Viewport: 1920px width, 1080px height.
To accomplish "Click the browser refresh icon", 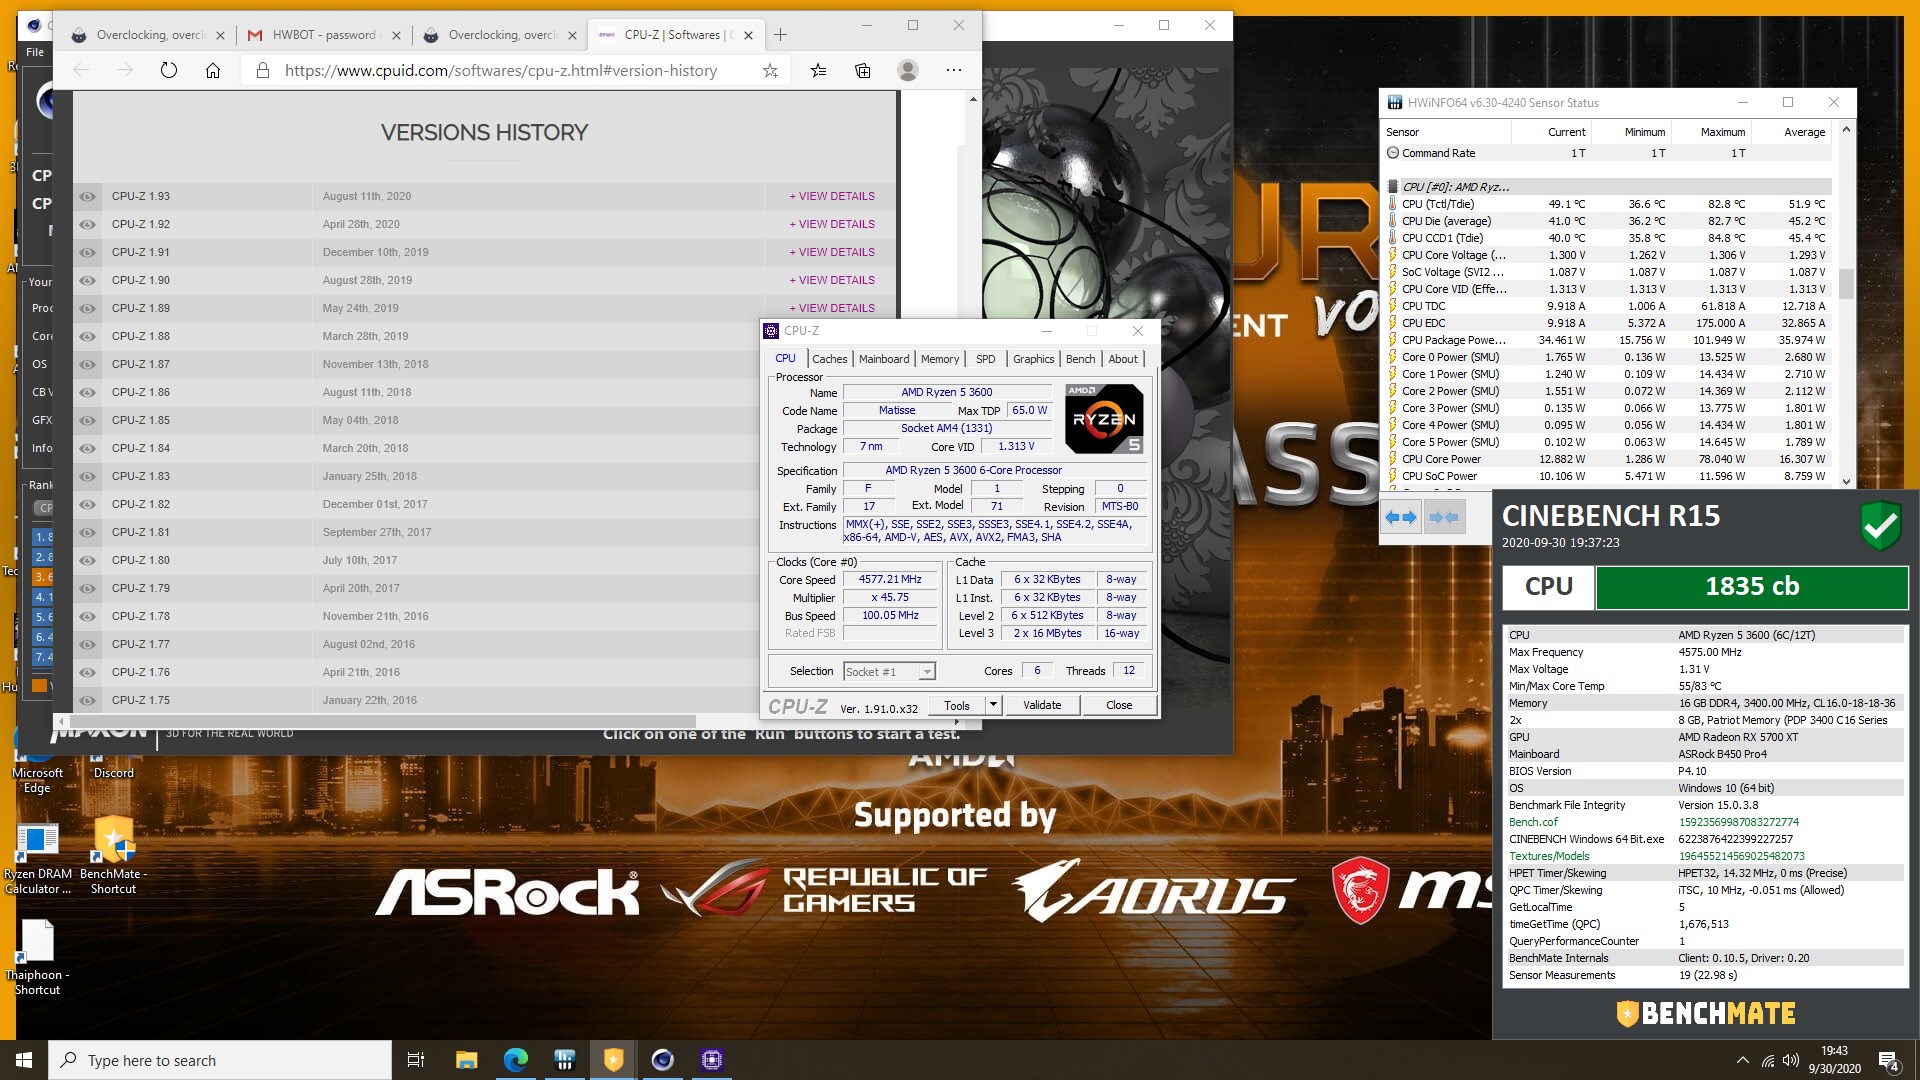I will (x=168, y=70).
